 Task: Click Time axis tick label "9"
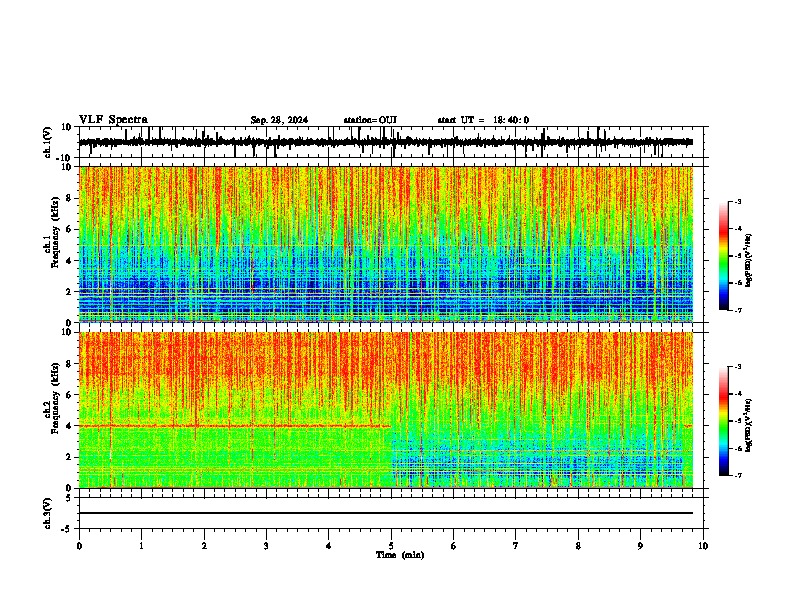coord(640,546)
